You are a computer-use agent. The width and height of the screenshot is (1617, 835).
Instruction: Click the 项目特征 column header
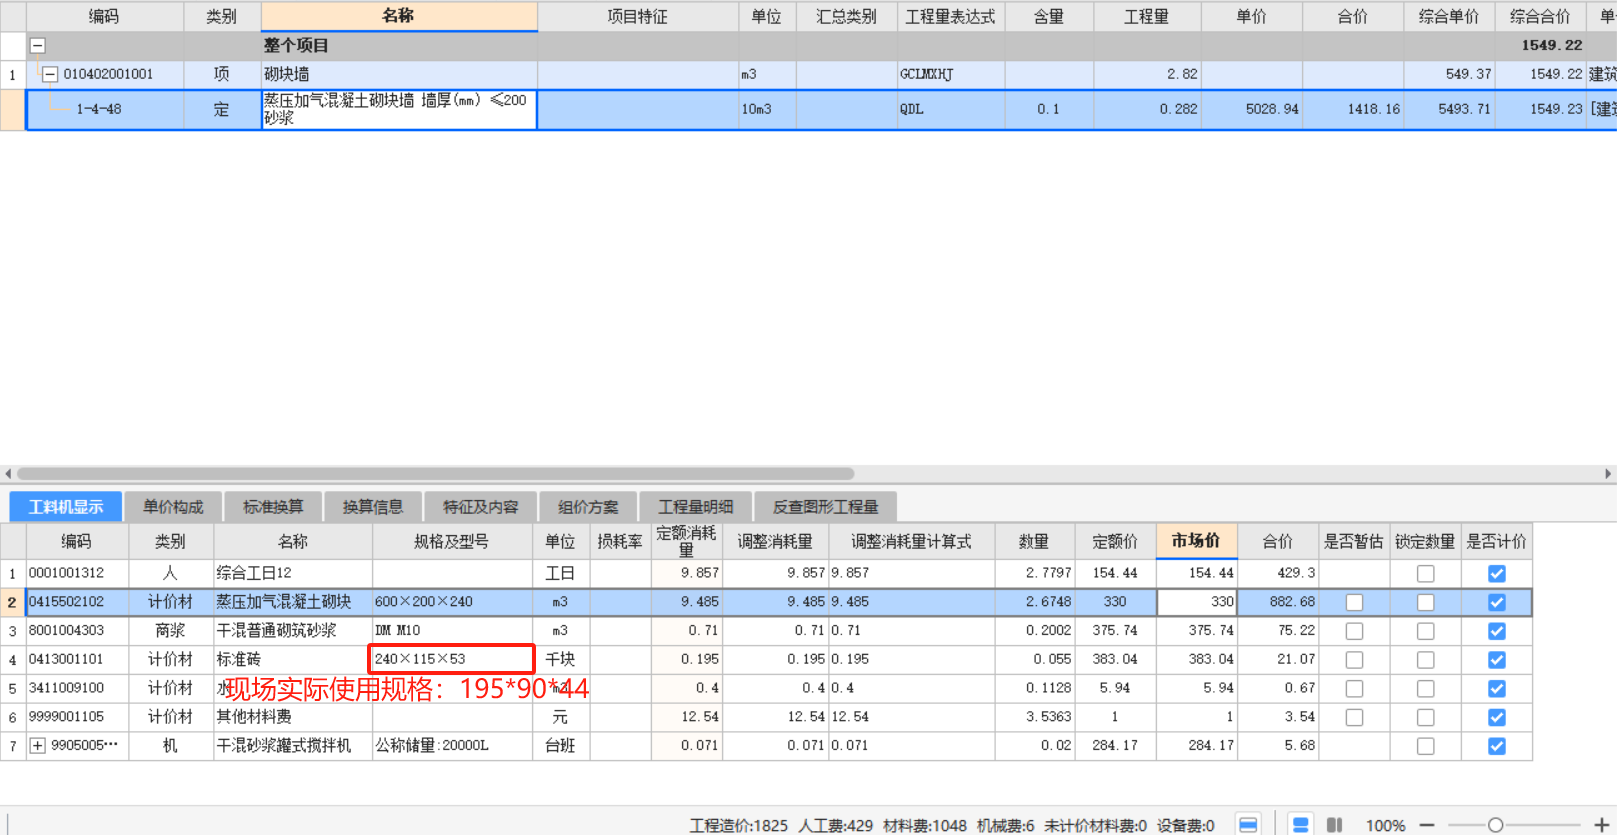tap(638, 16)
